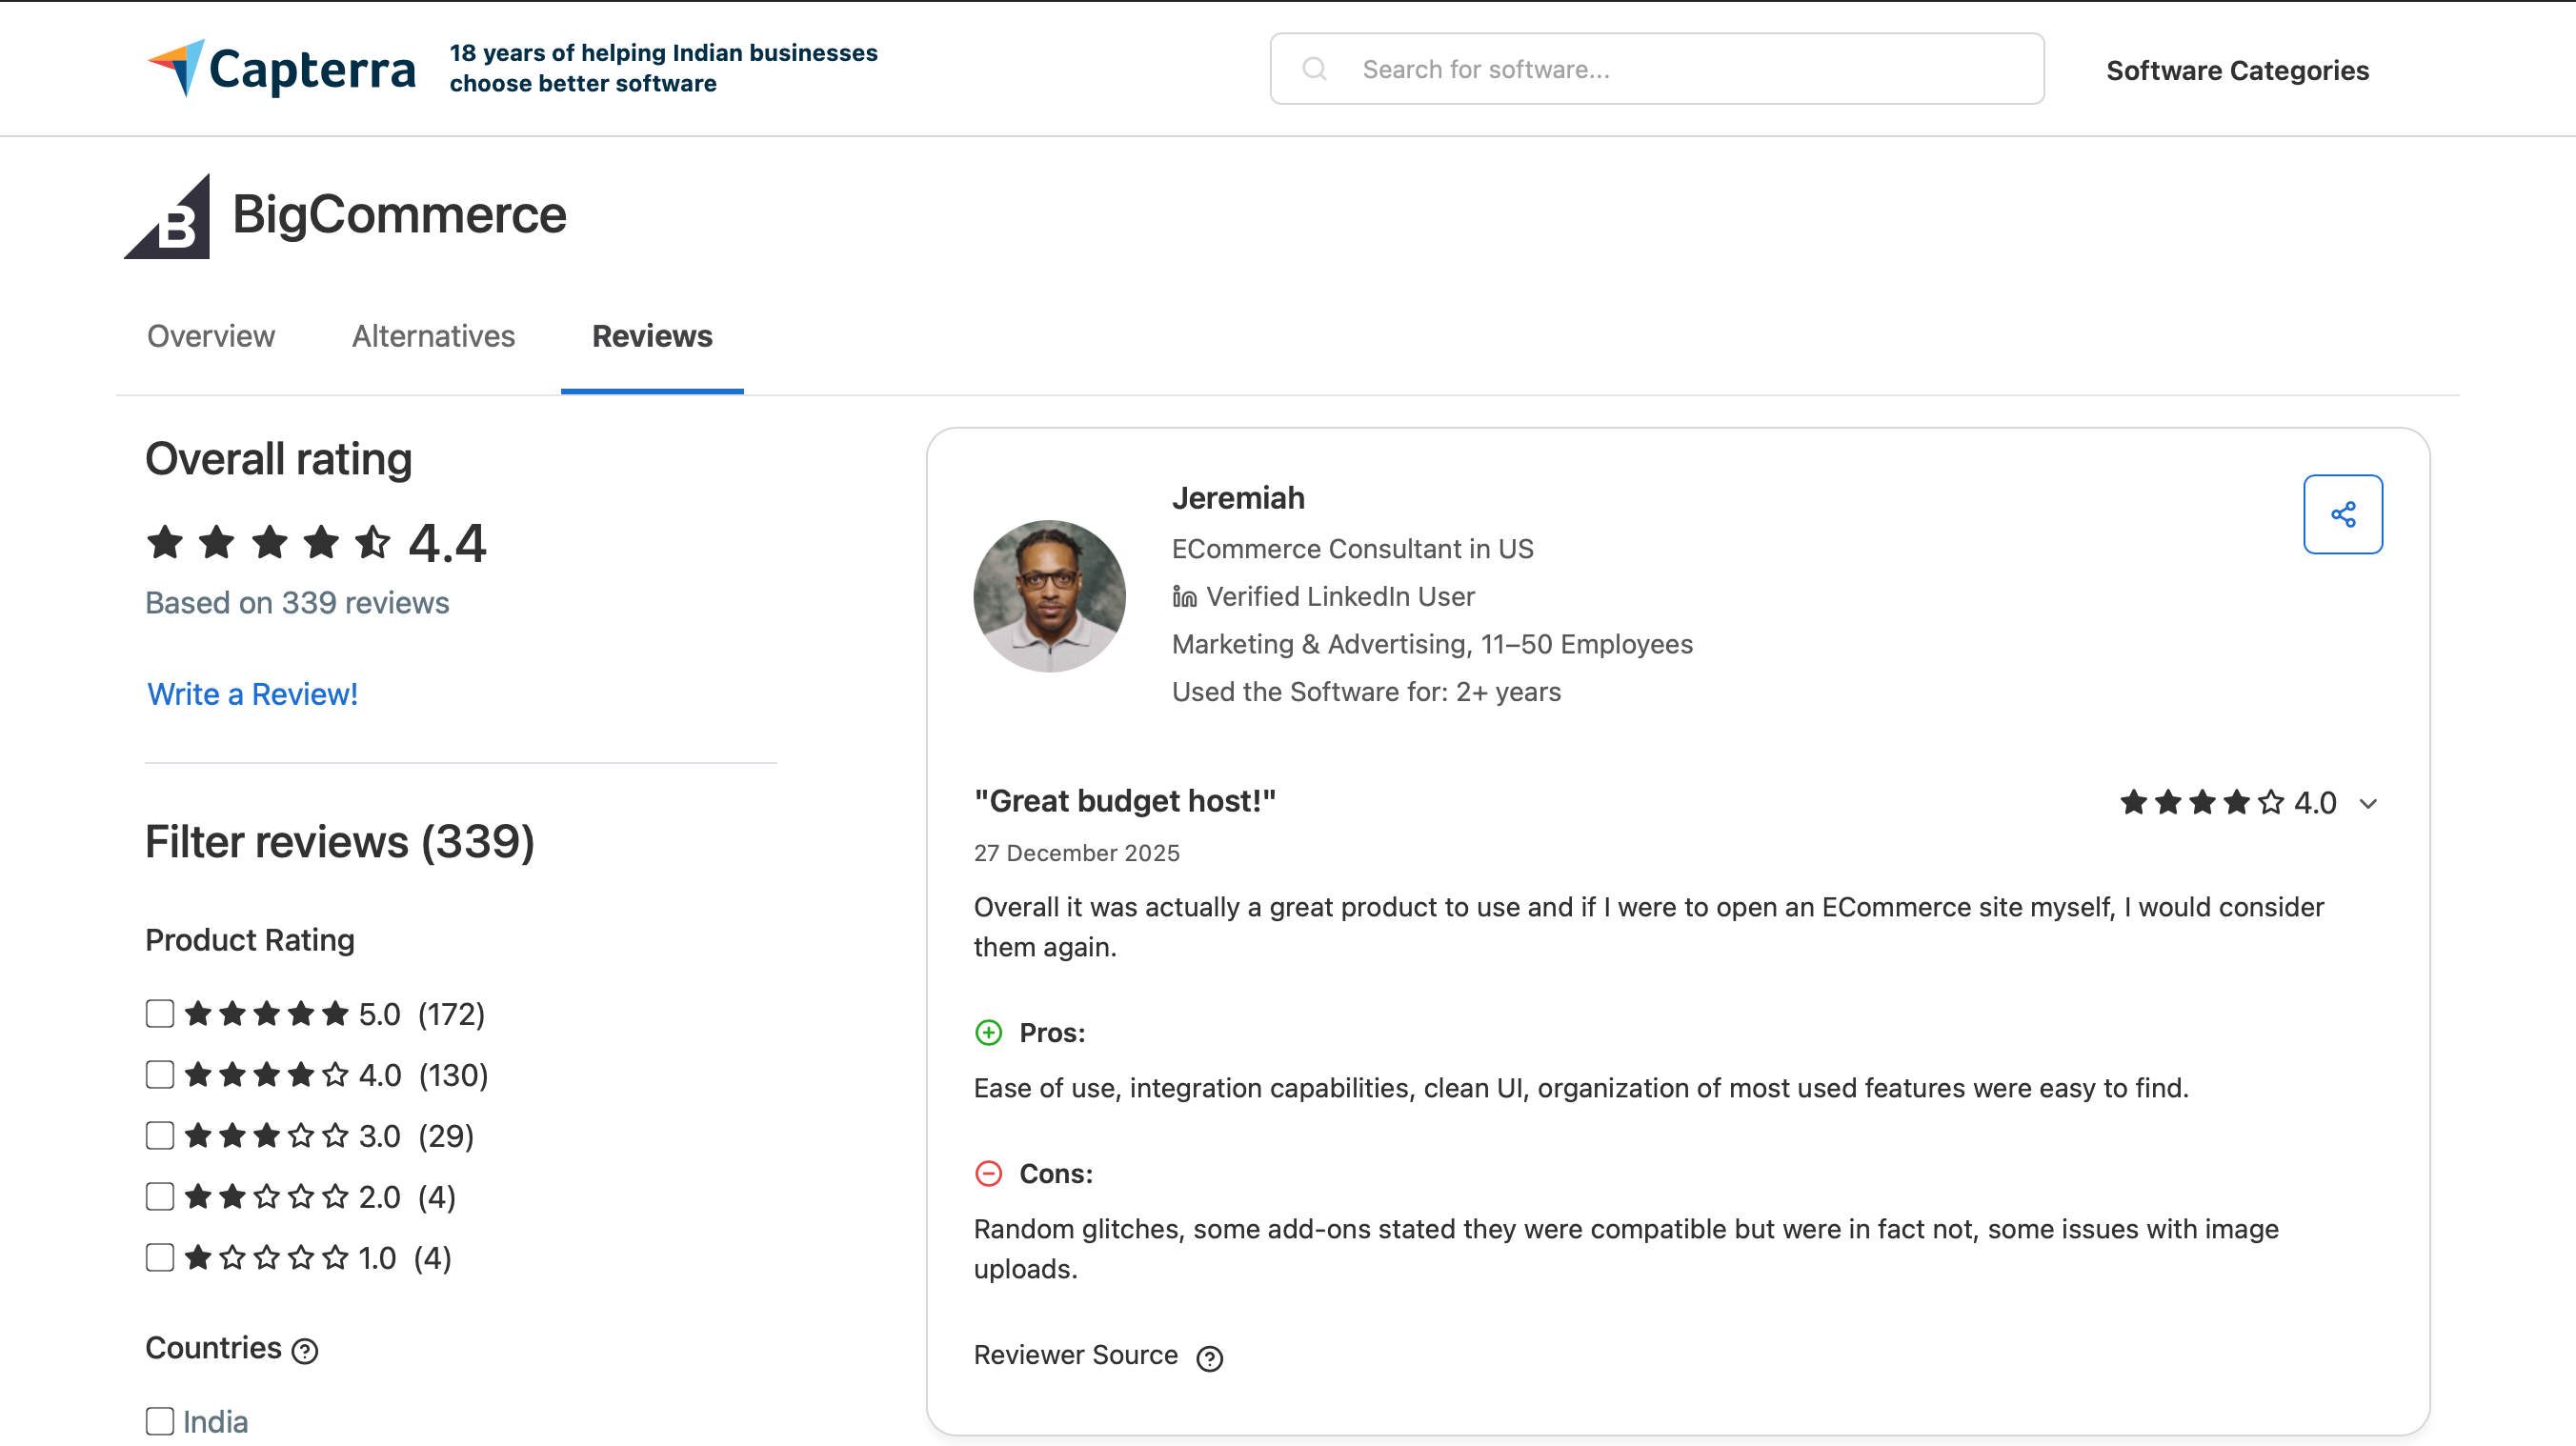Click the BigCommerce product title

coord(399,215)
